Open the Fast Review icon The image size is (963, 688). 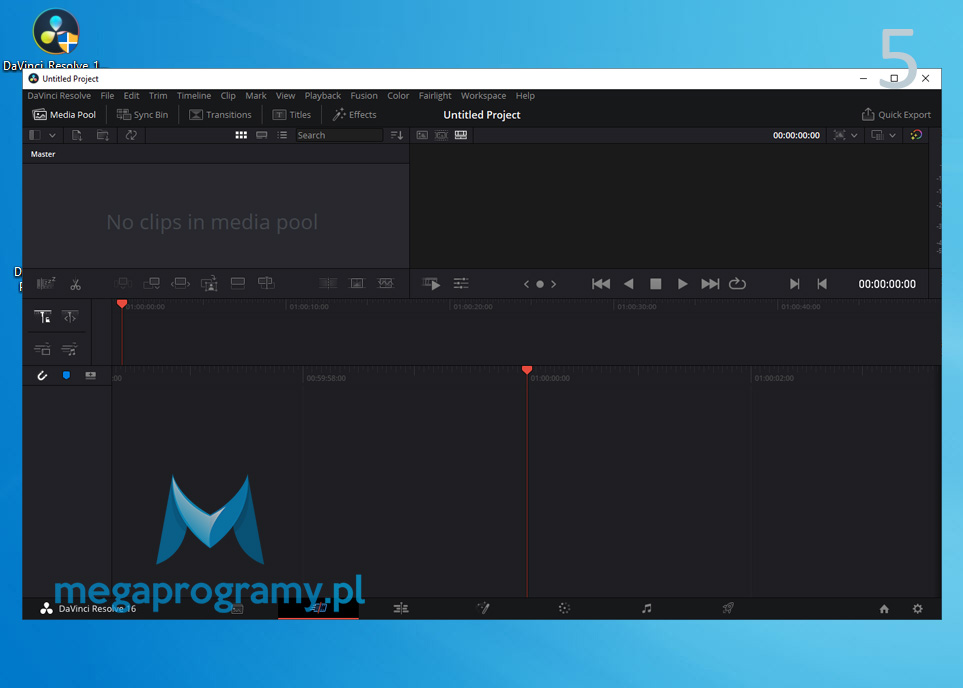pyautogui.click(x=431, y=284)
